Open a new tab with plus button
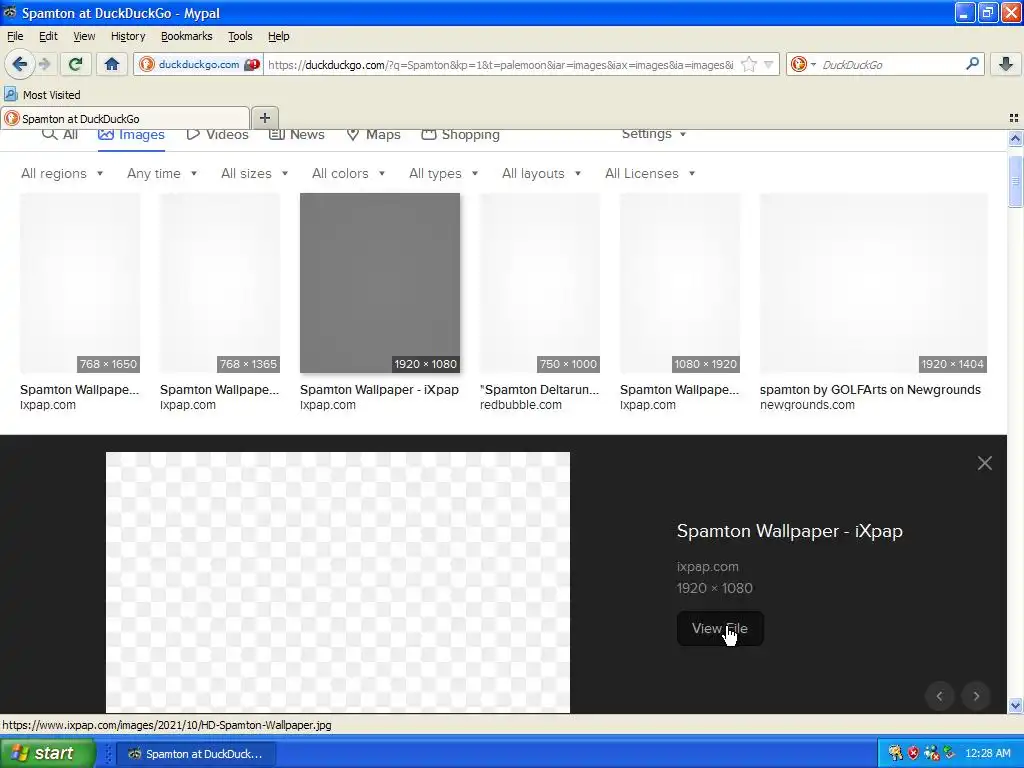The width and height of the screenshot is (1024, 768). pyautogui.click(x=264, y=118)
